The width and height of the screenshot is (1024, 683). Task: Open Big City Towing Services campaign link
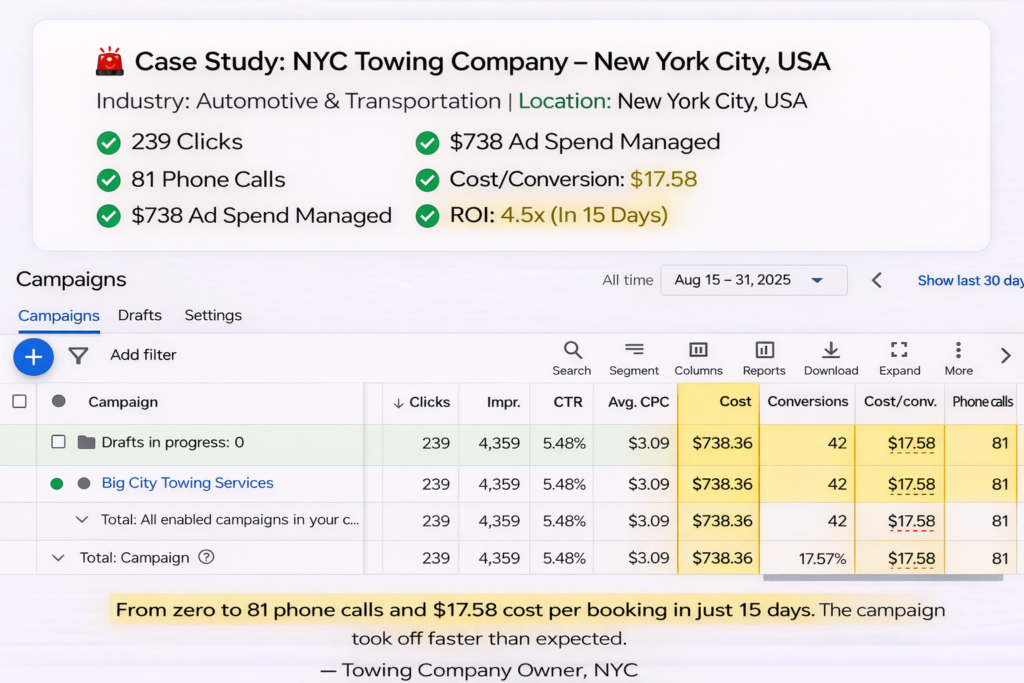(187, 483)
